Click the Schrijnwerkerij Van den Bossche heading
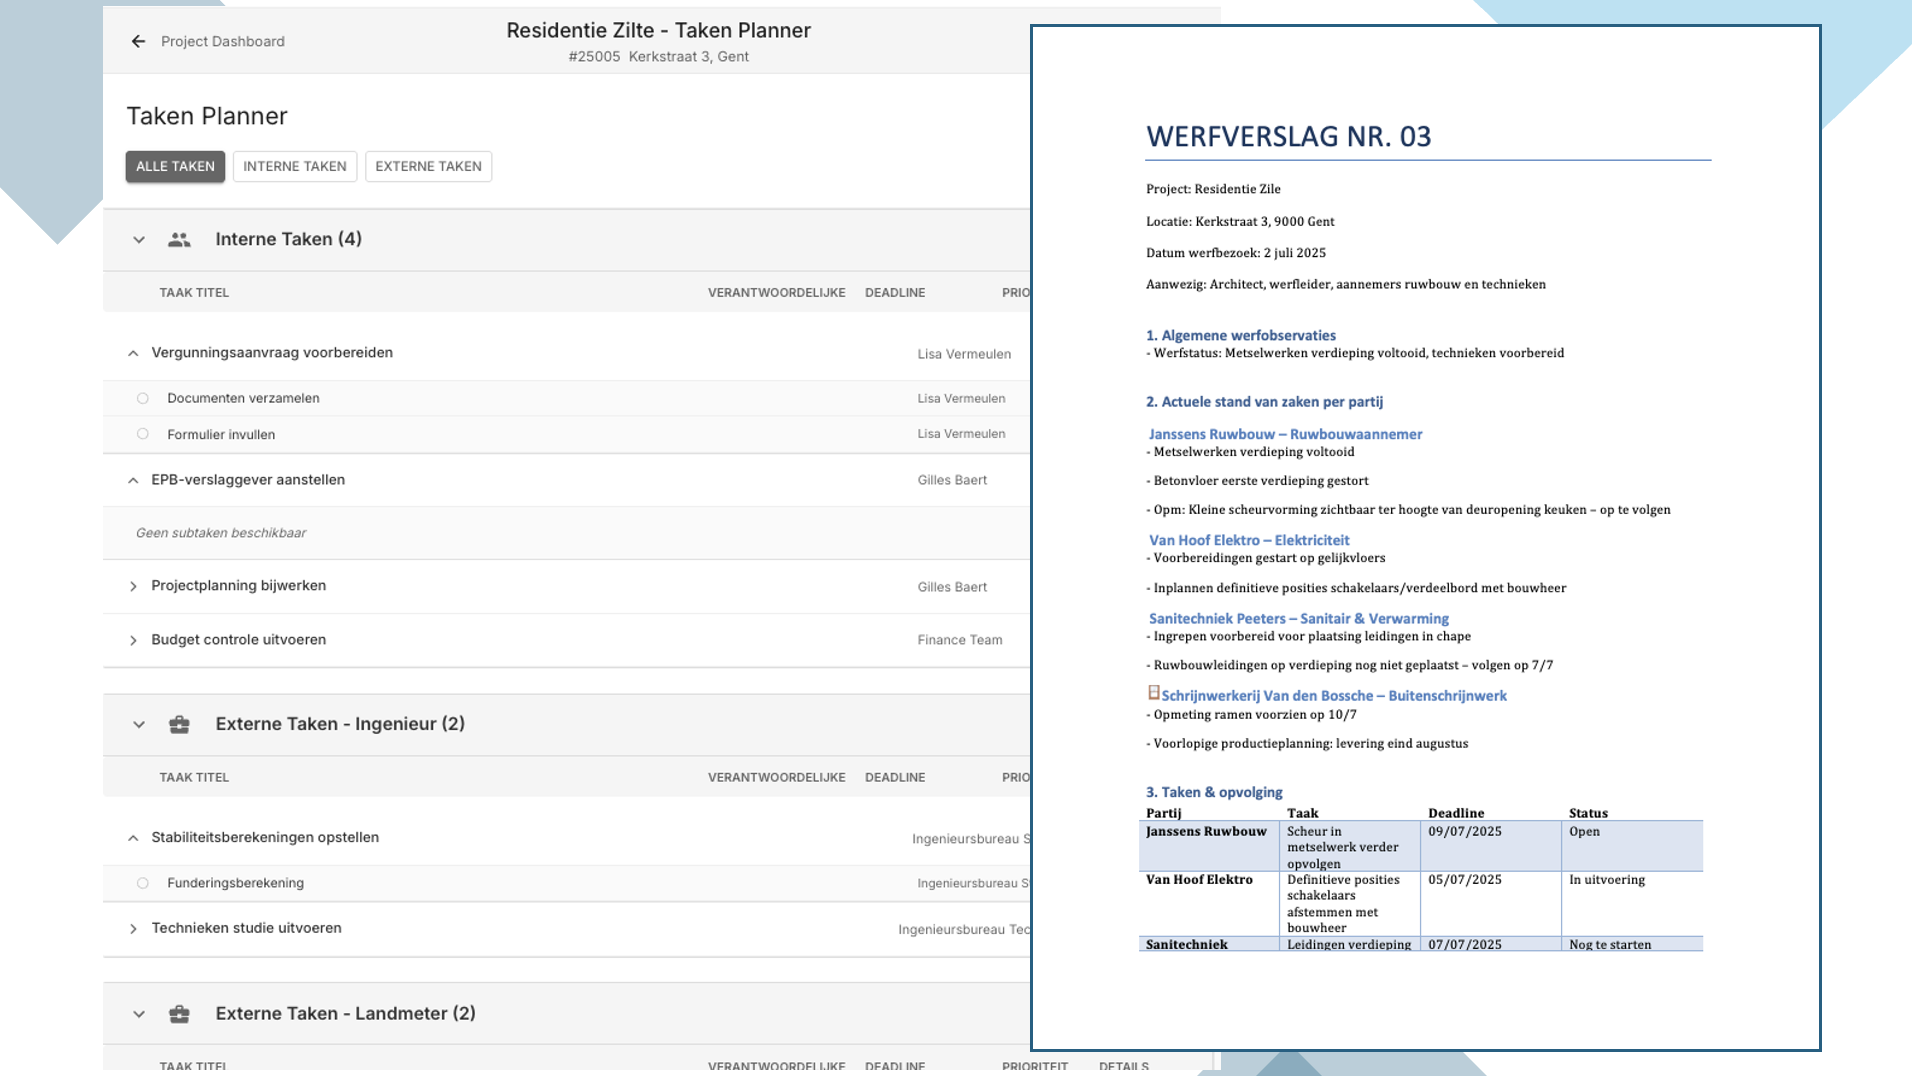The width and height of the screenshot is (1912, 1076). (x=1333, y=696)
